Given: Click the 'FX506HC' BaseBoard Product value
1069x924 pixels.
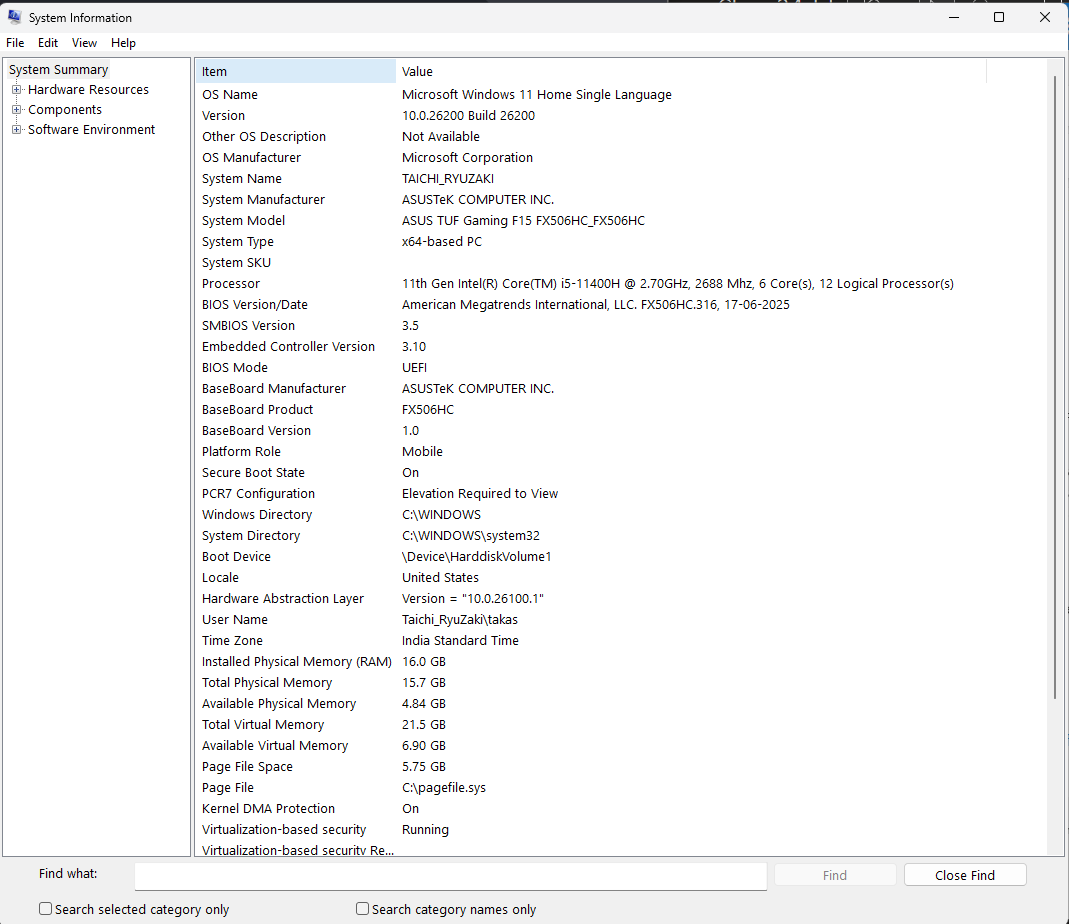Looking at the screenshot, I should (x=427, y=410).
